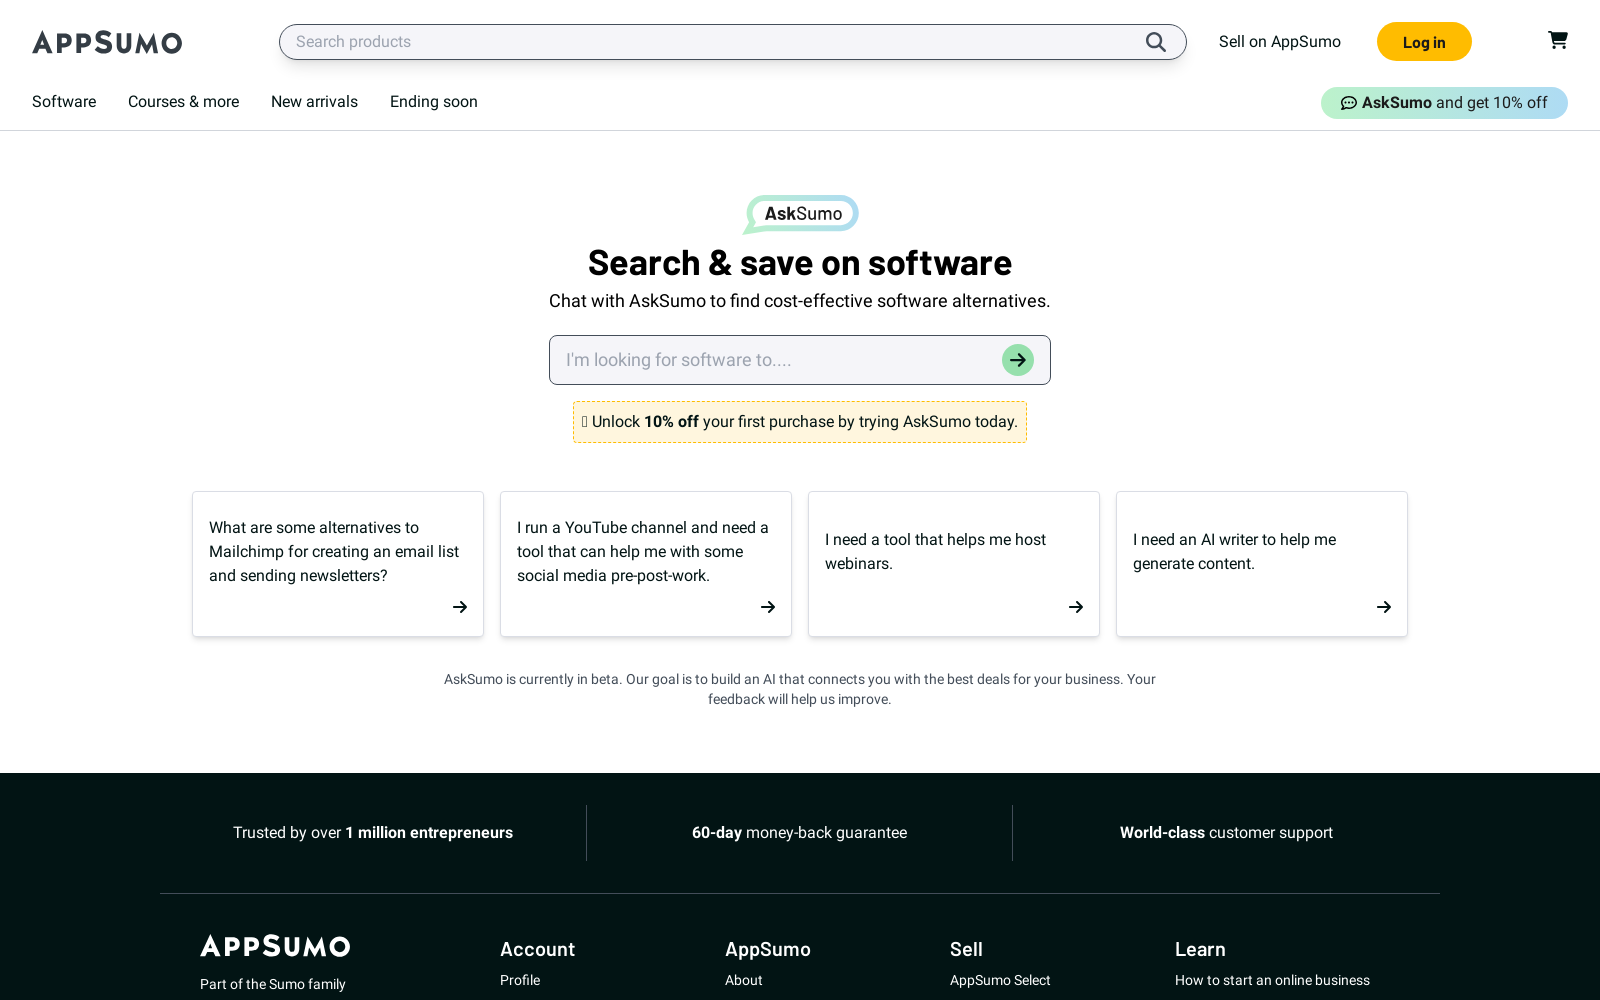Click the World-class customer support text
This screenshot has width=1600, height=1000.
[x=1226, y=833]
